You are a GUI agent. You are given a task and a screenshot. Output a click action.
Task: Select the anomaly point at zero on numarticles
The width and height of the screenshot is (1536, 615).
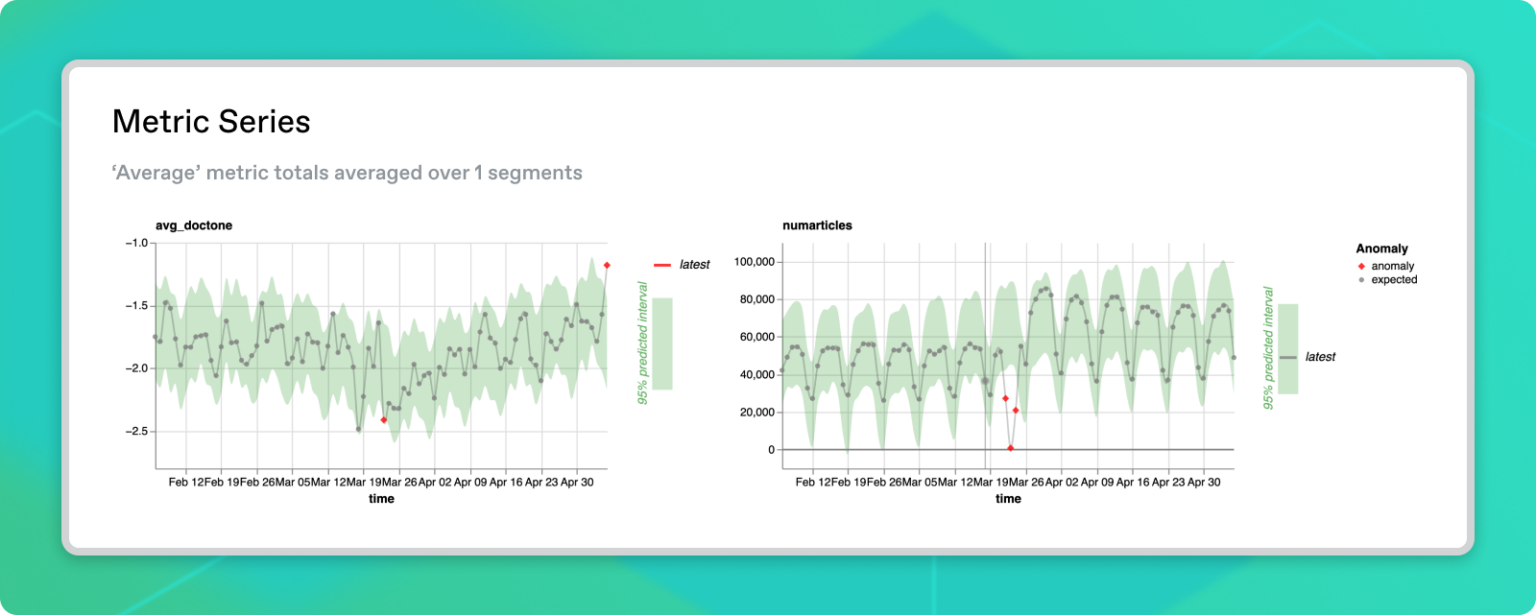coord(1010,449)
